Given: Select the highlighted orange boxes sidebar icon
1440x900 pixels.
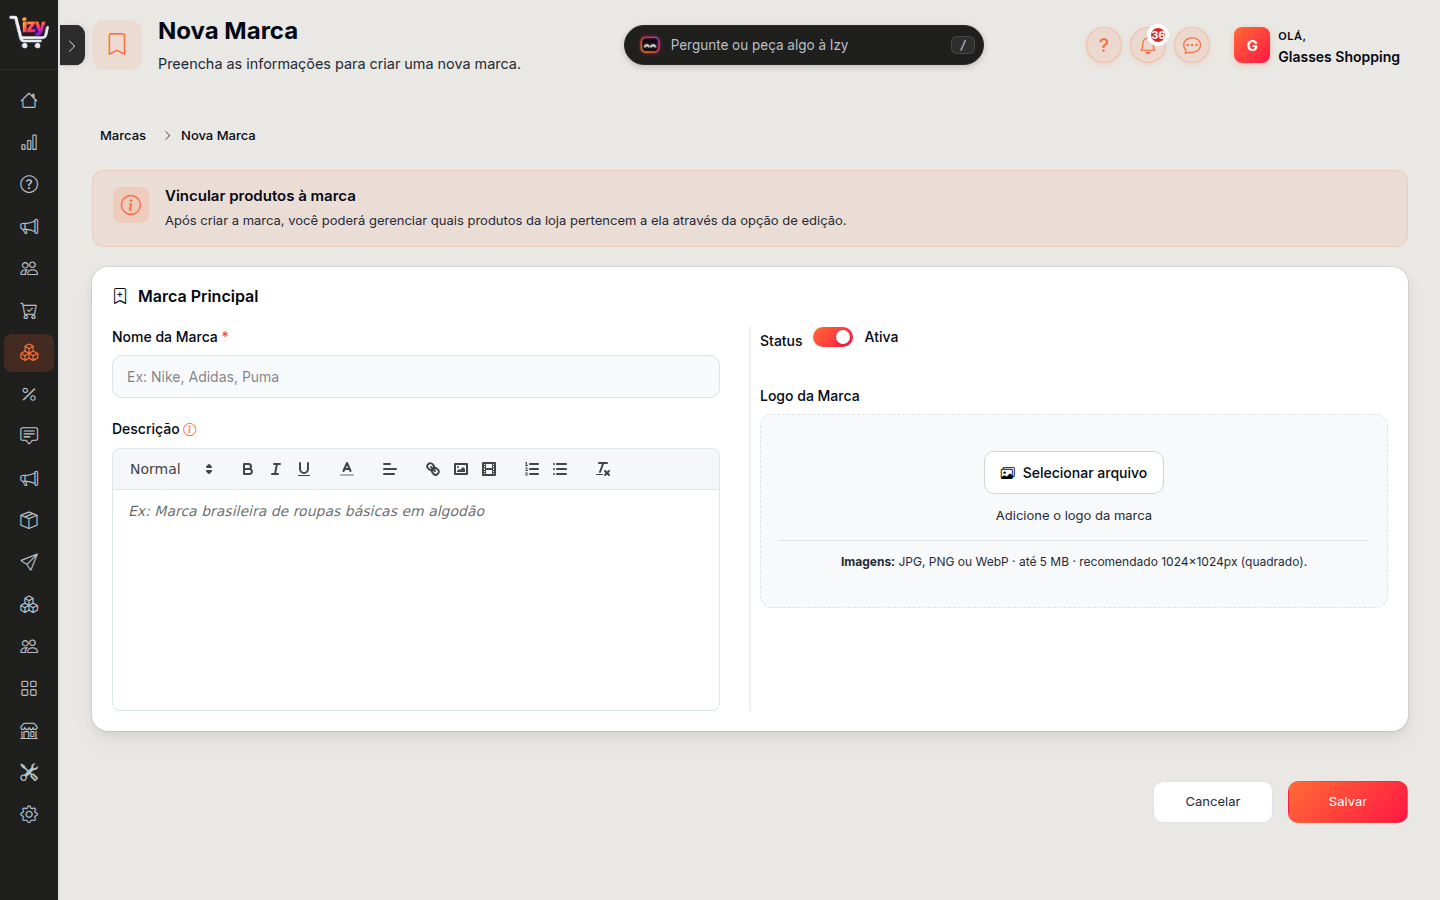Looking at the screenshot, I should click(x=29, y=353).
